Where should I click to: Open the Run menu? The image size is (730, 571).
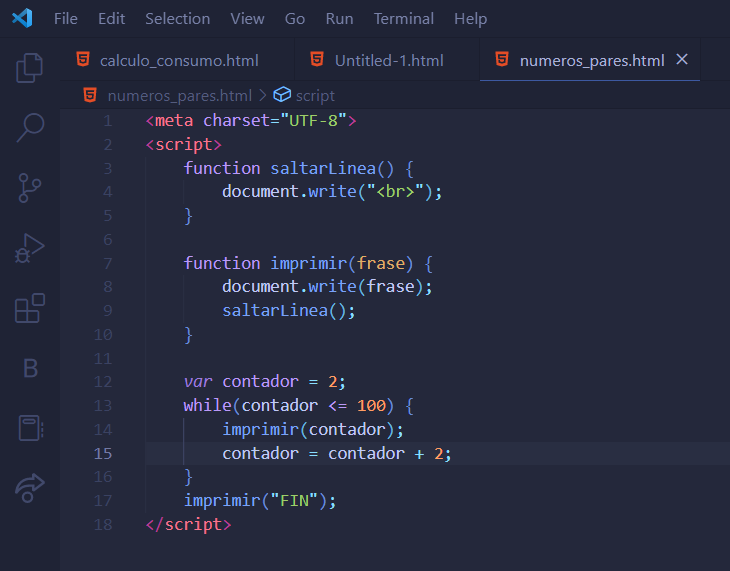pos(339,19)
